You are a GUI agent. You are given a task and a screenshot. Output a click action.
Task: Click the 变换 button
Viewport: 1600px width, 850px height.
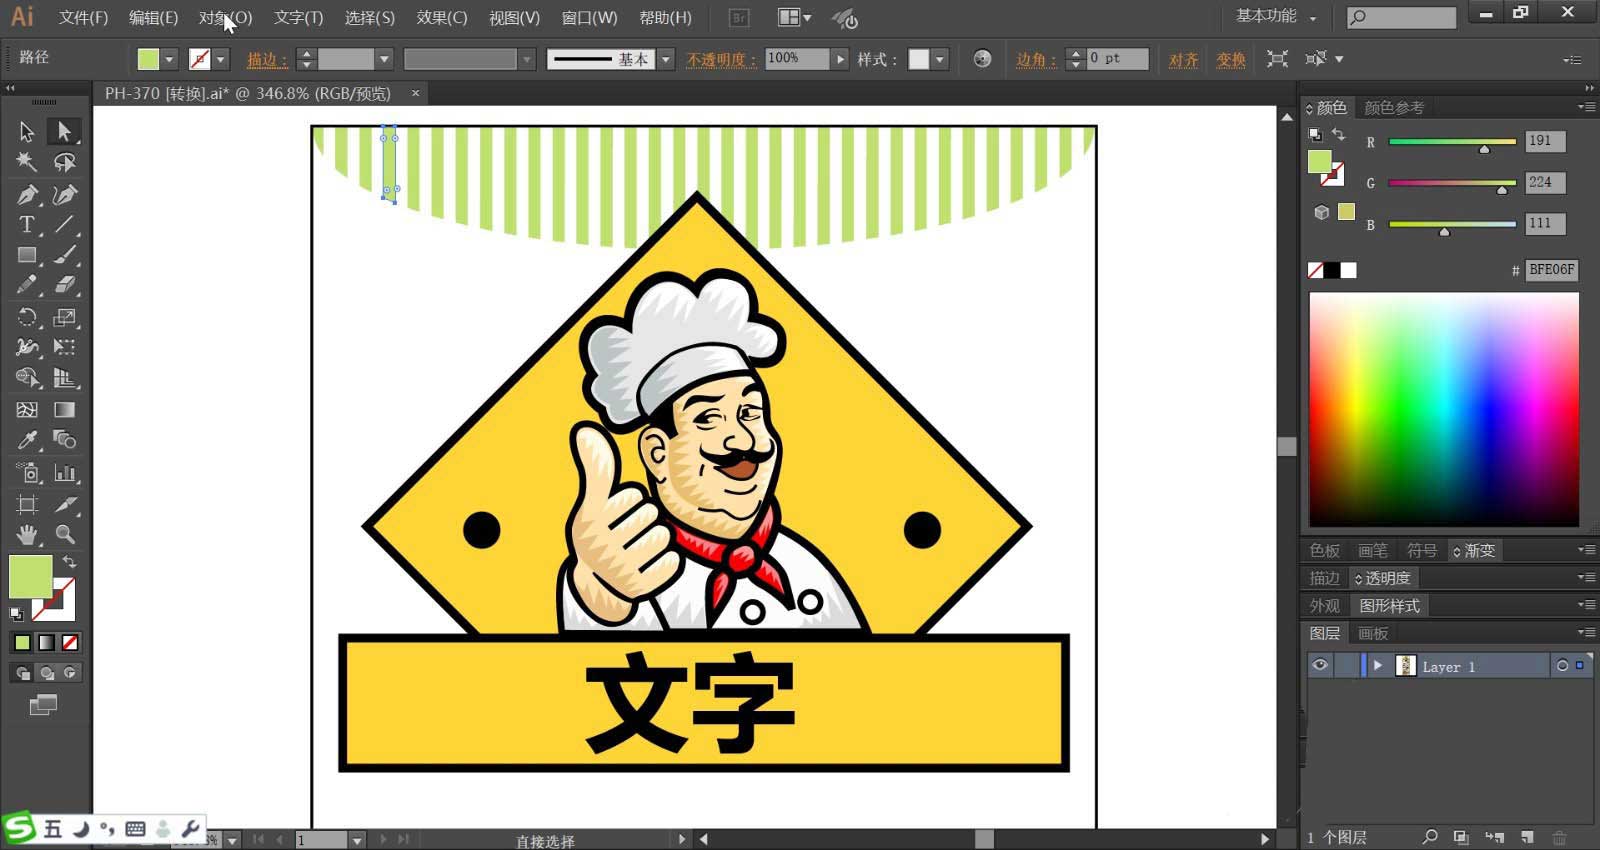[1231, 60]
